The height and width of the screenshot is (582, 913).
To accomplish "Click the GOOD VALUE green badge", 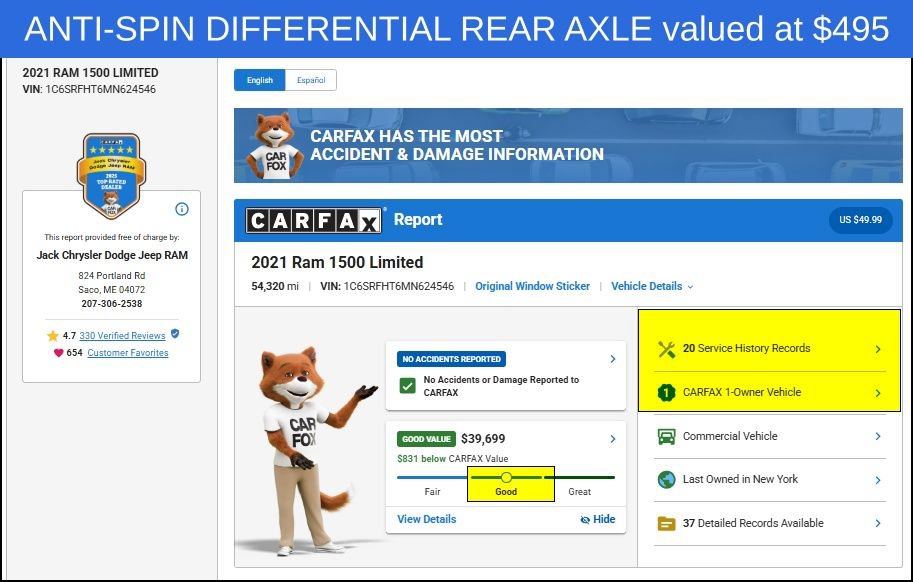I will coord(426,439).
